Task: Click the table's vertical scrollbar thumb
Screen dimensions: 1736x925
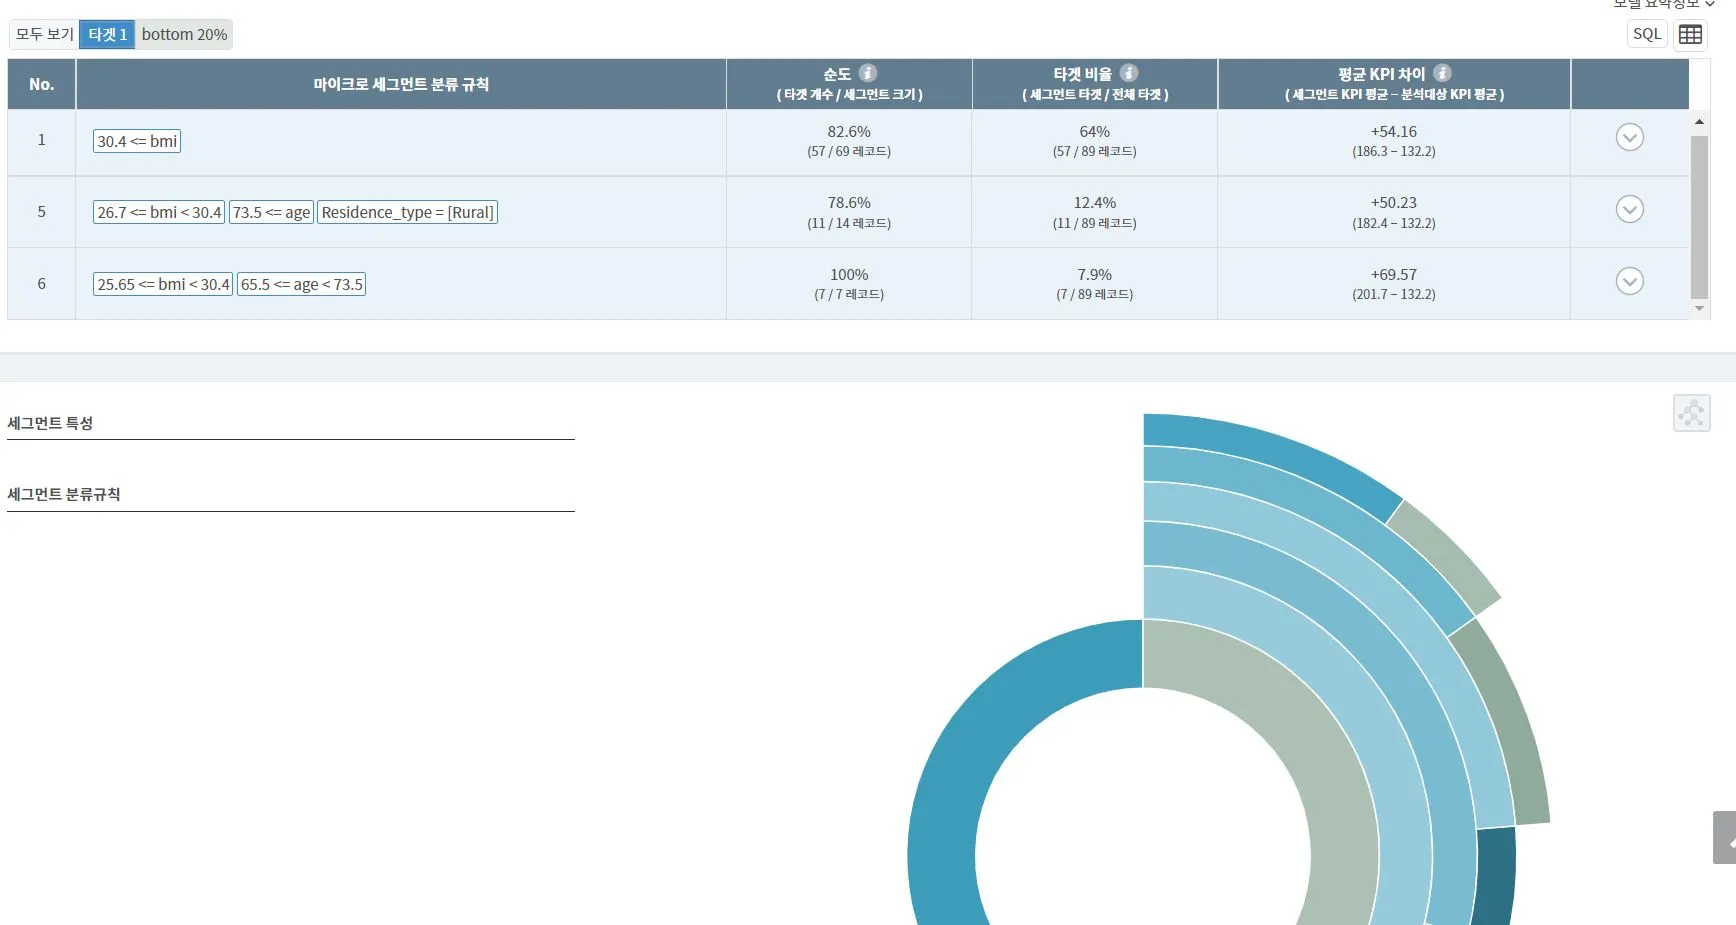Action: click(1699, 217)
